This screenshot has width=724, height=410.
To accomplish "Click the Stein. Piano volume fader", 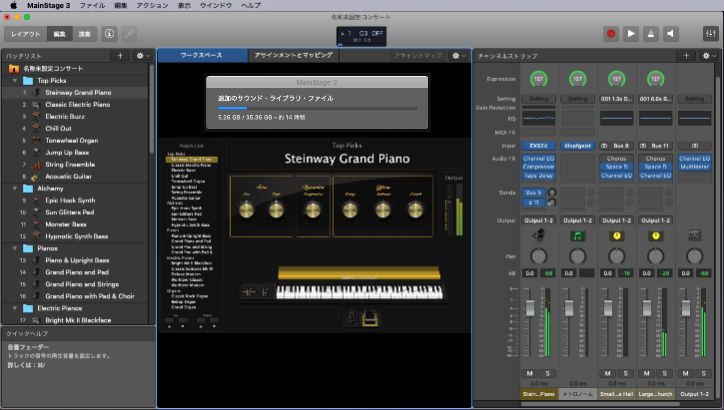I will tap(530, 308).
